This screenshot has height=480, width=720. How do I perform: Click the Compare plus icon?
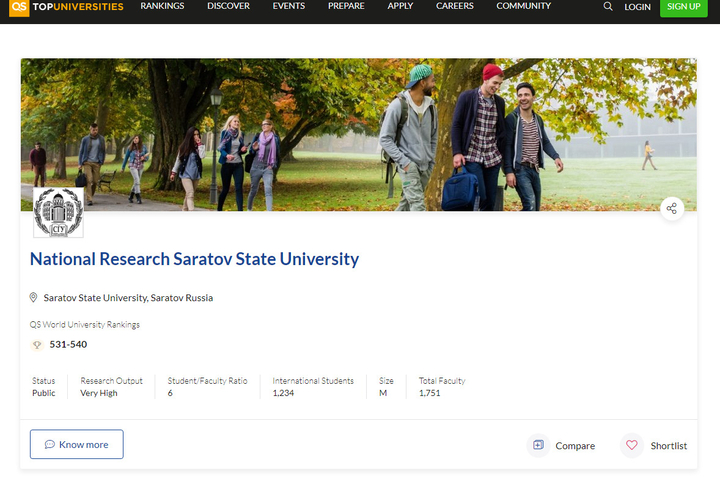(538, 445)
